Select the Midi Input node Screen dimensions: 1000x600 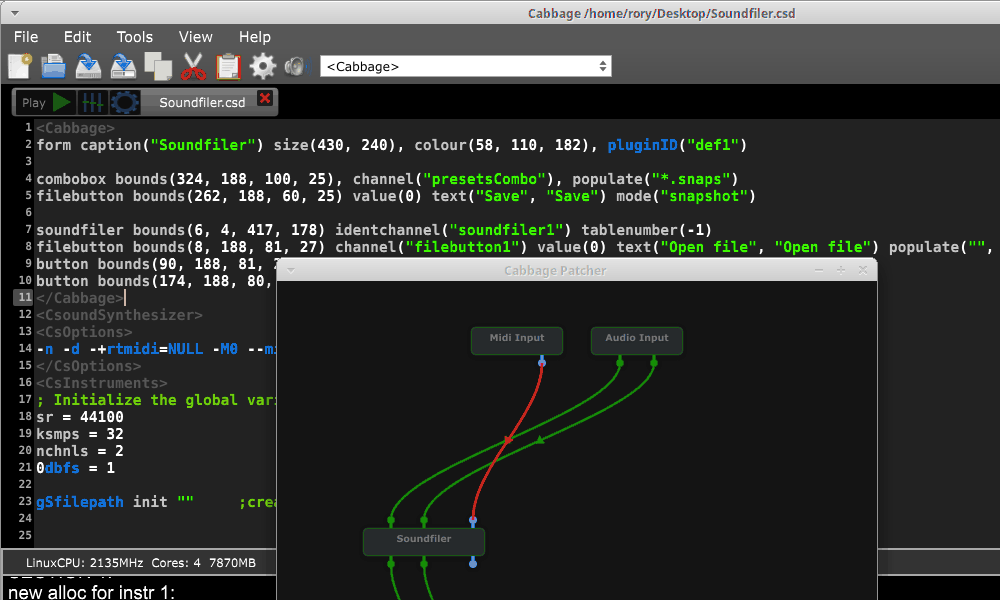tap(516, 340)
